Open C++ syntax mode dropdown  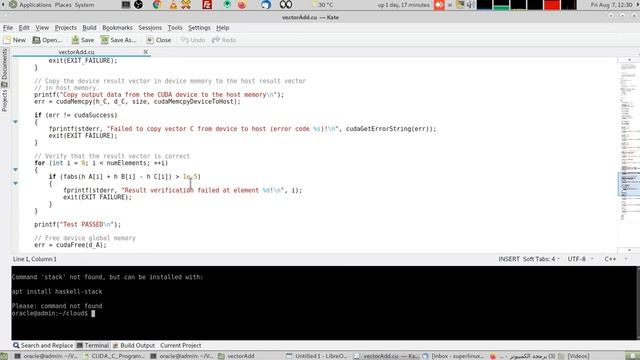coord(616,259)
